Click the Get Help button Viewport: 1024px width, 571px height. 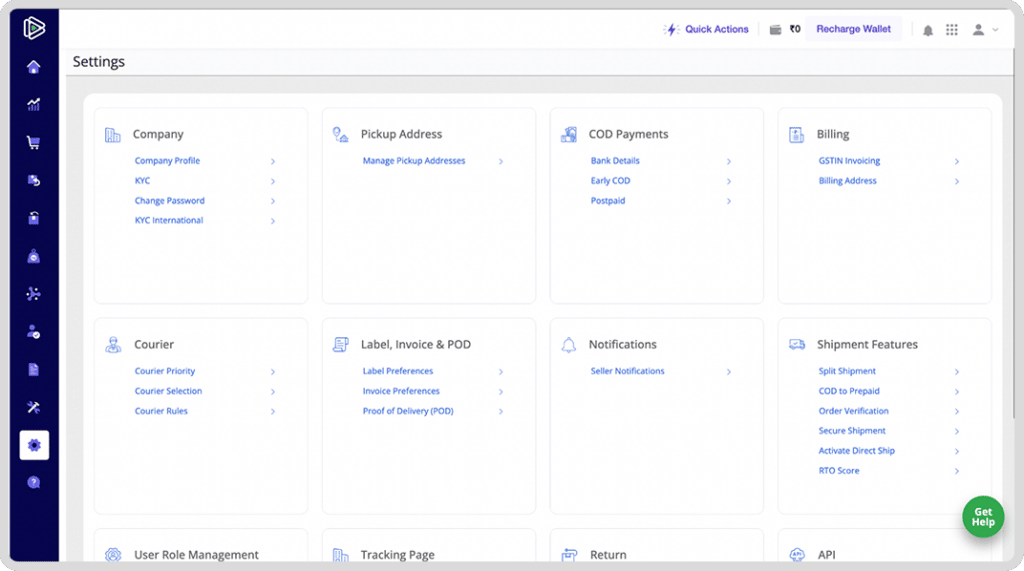pyautogui.click(x=983, y=517)
